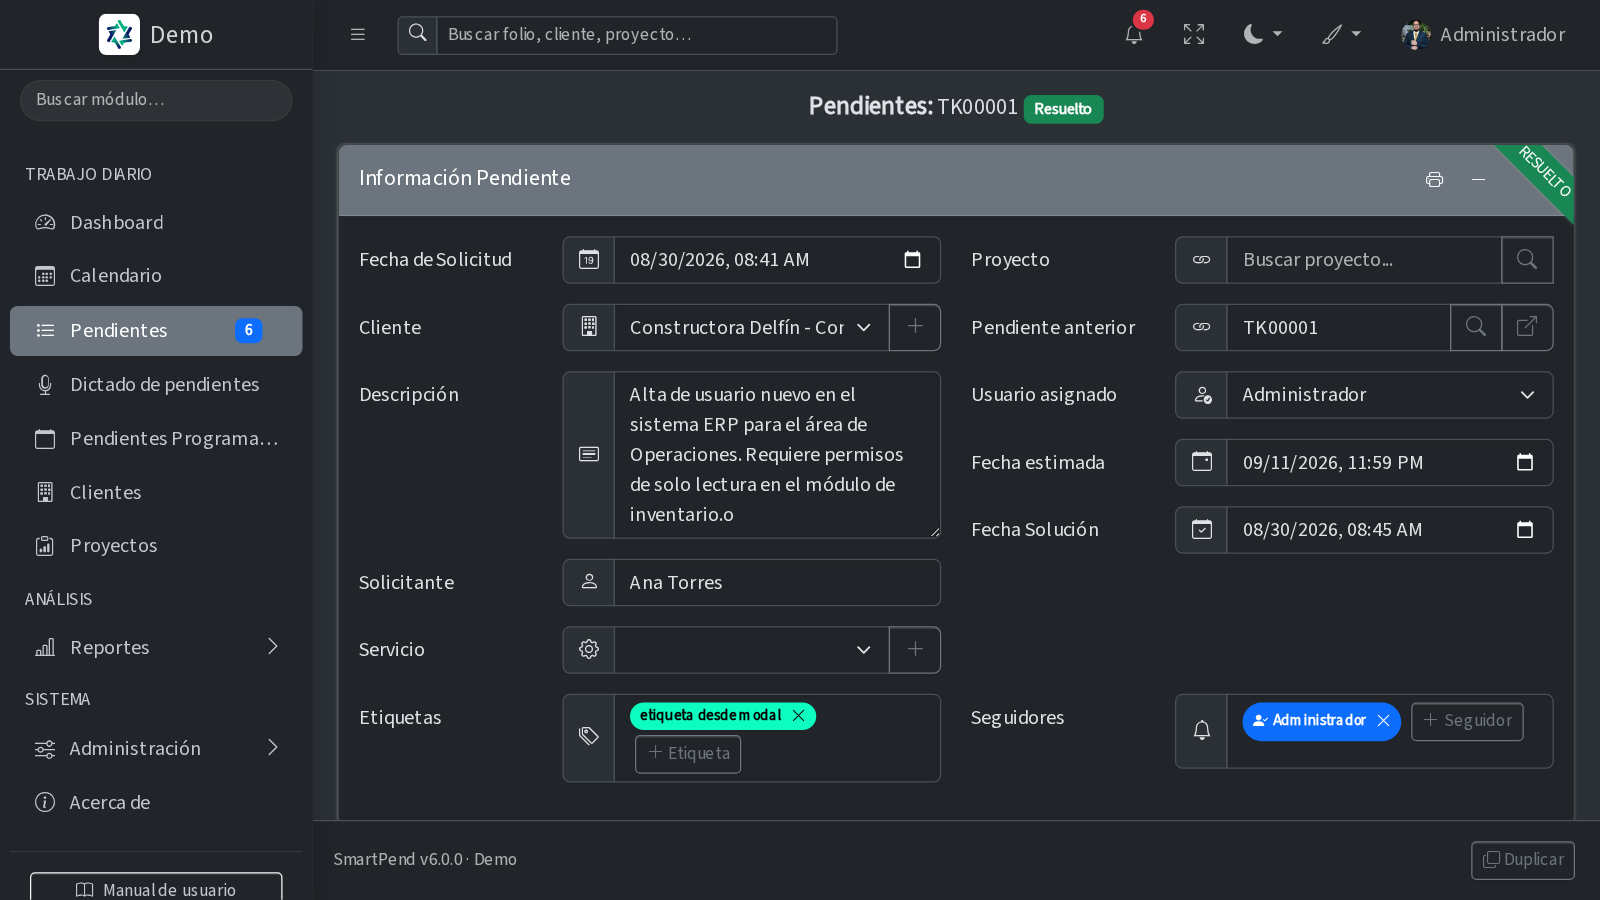The width and height of the screenshot is (1600, 900).
Task: Go to Clientes
Action: click(156, 493)
